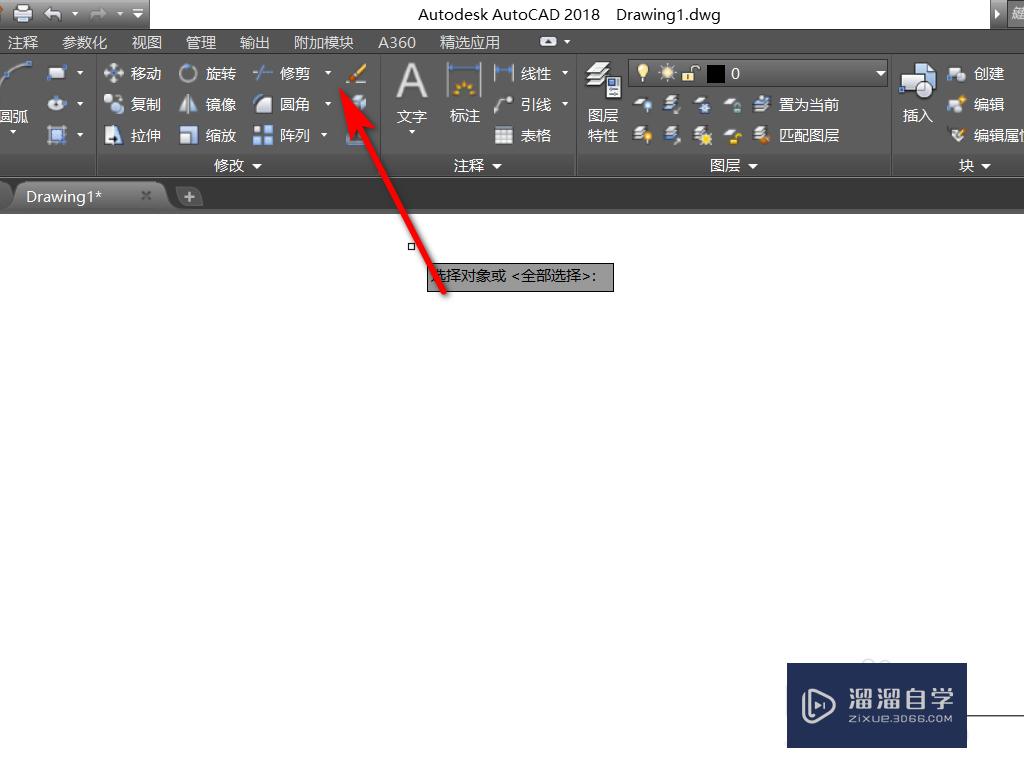Click the 插入 (Insert) block icon
Screen dimensions: 1024x768
(x=917, y=90)
